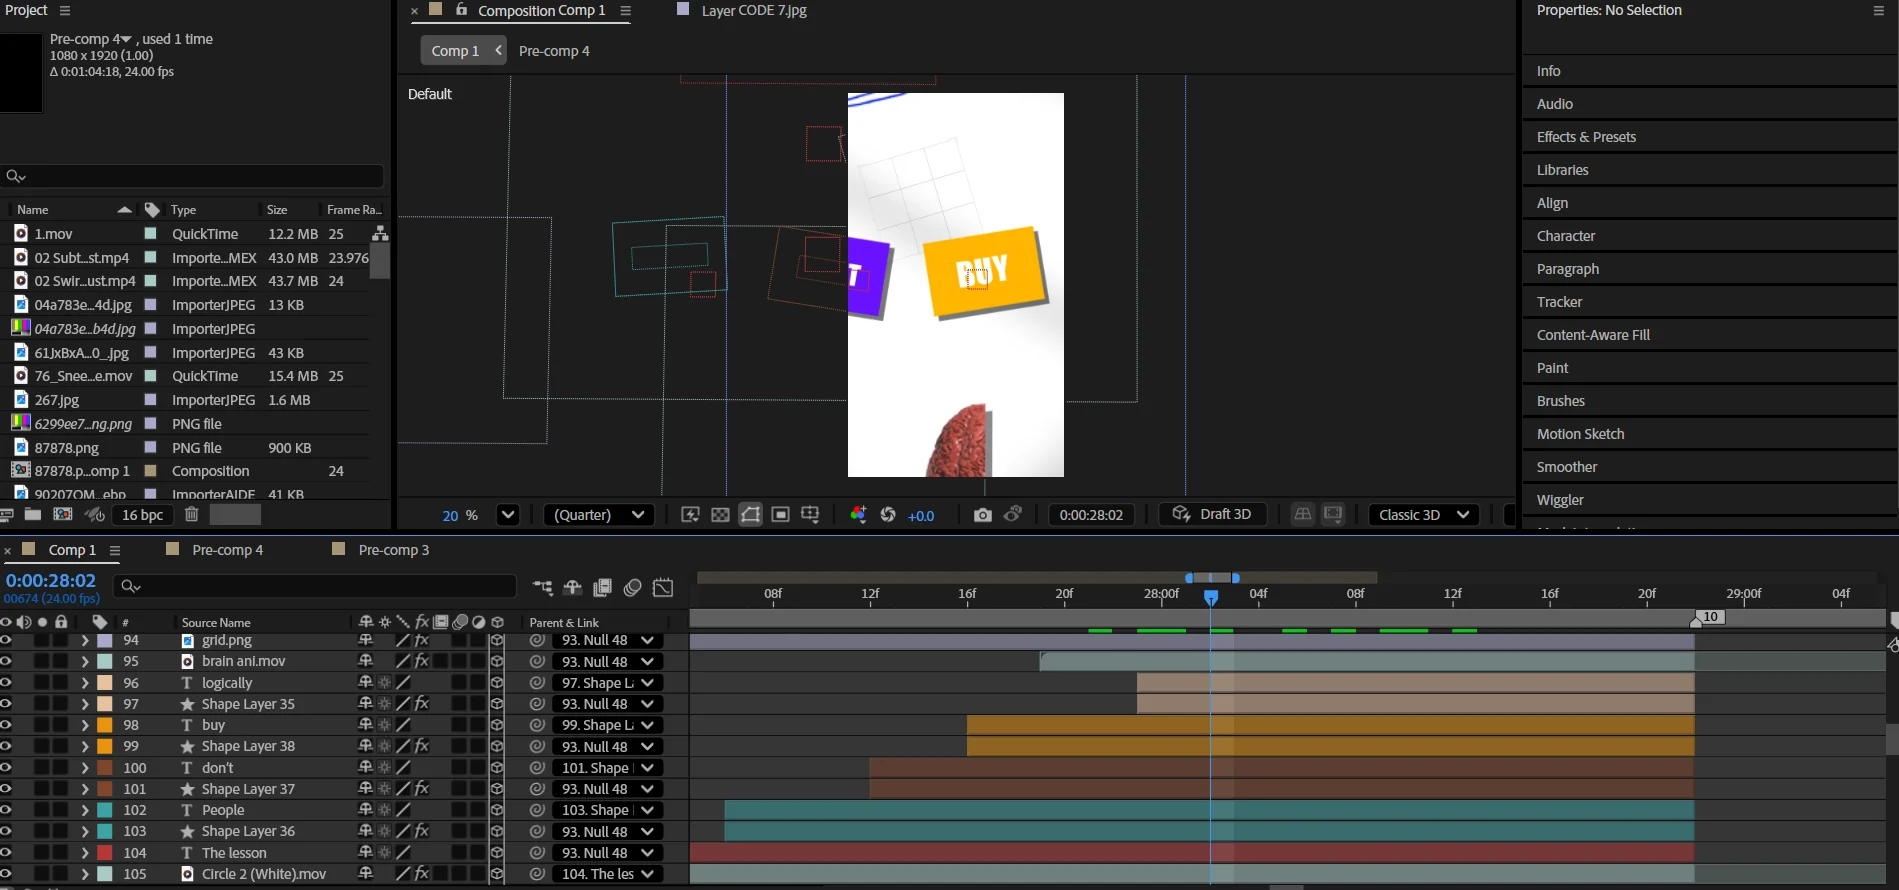Viewport: 1899px width, 890px height.
Task: Reset exposure in the viewer
Action: [888, 515]
